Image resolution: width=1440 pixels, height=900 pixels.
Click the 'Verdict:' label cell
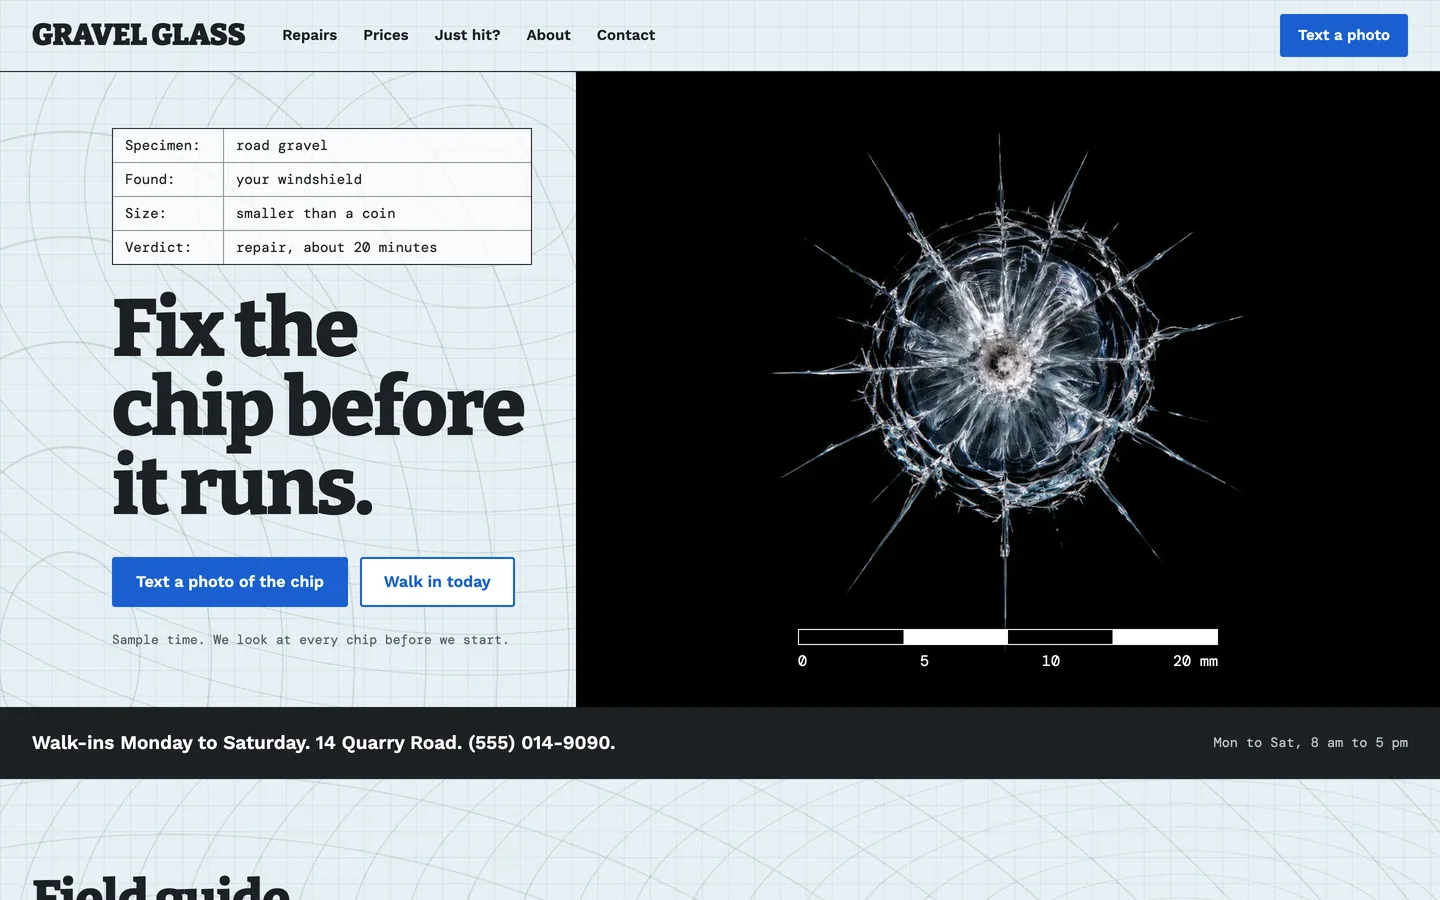pos(168,248)
